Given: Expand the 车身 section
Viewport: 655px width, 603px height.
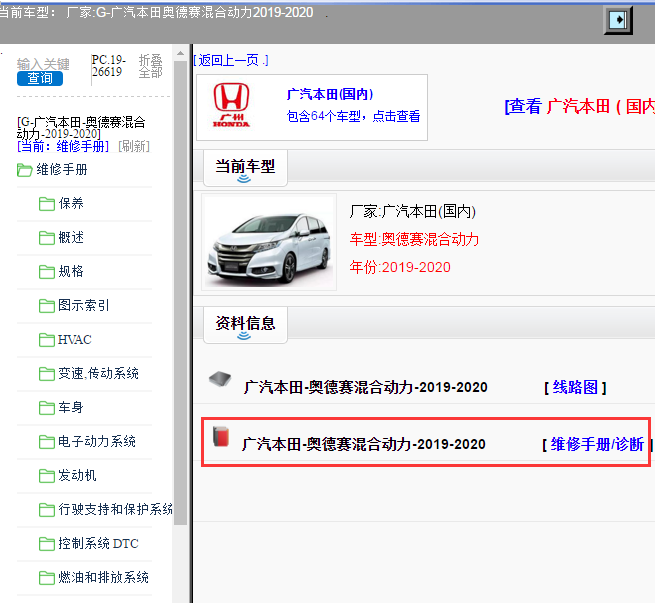Looking at the screenshot, I should click(71, 407).
